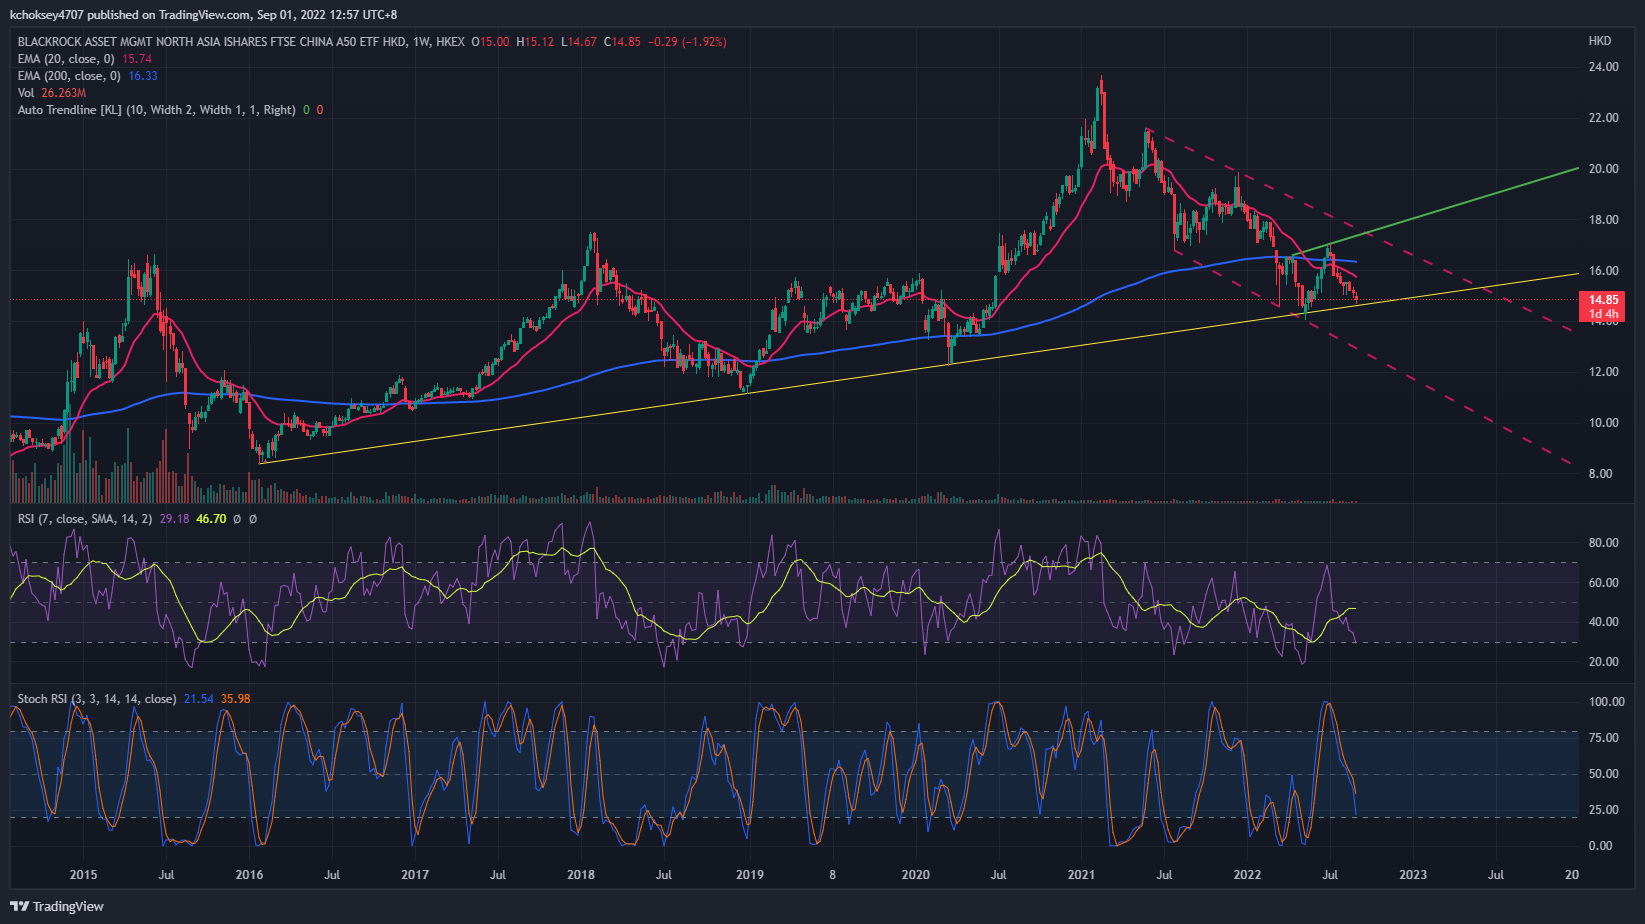Click the 80.00 RSI axis label
Screen dimensions: 1645x924
[1603, 543]
